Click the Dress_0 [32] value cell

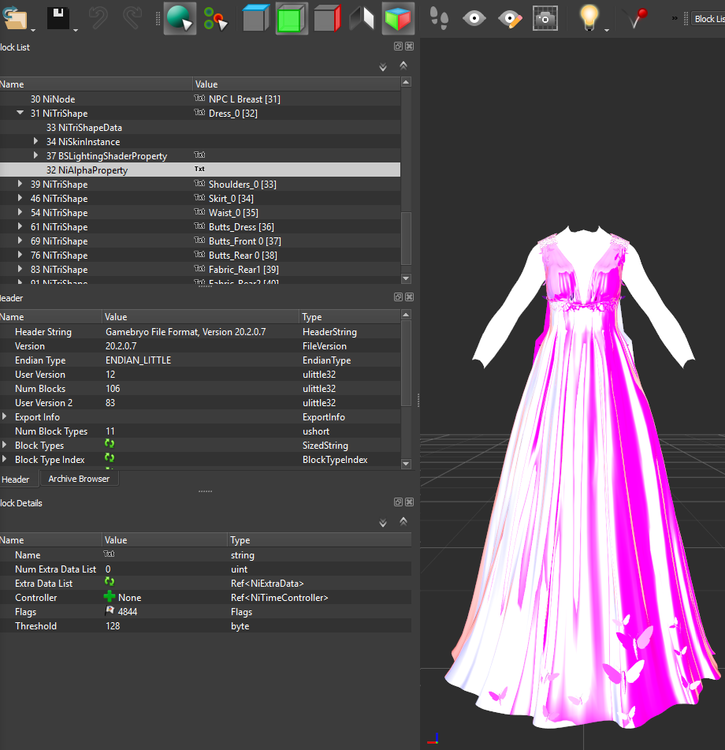coord(233,113)
